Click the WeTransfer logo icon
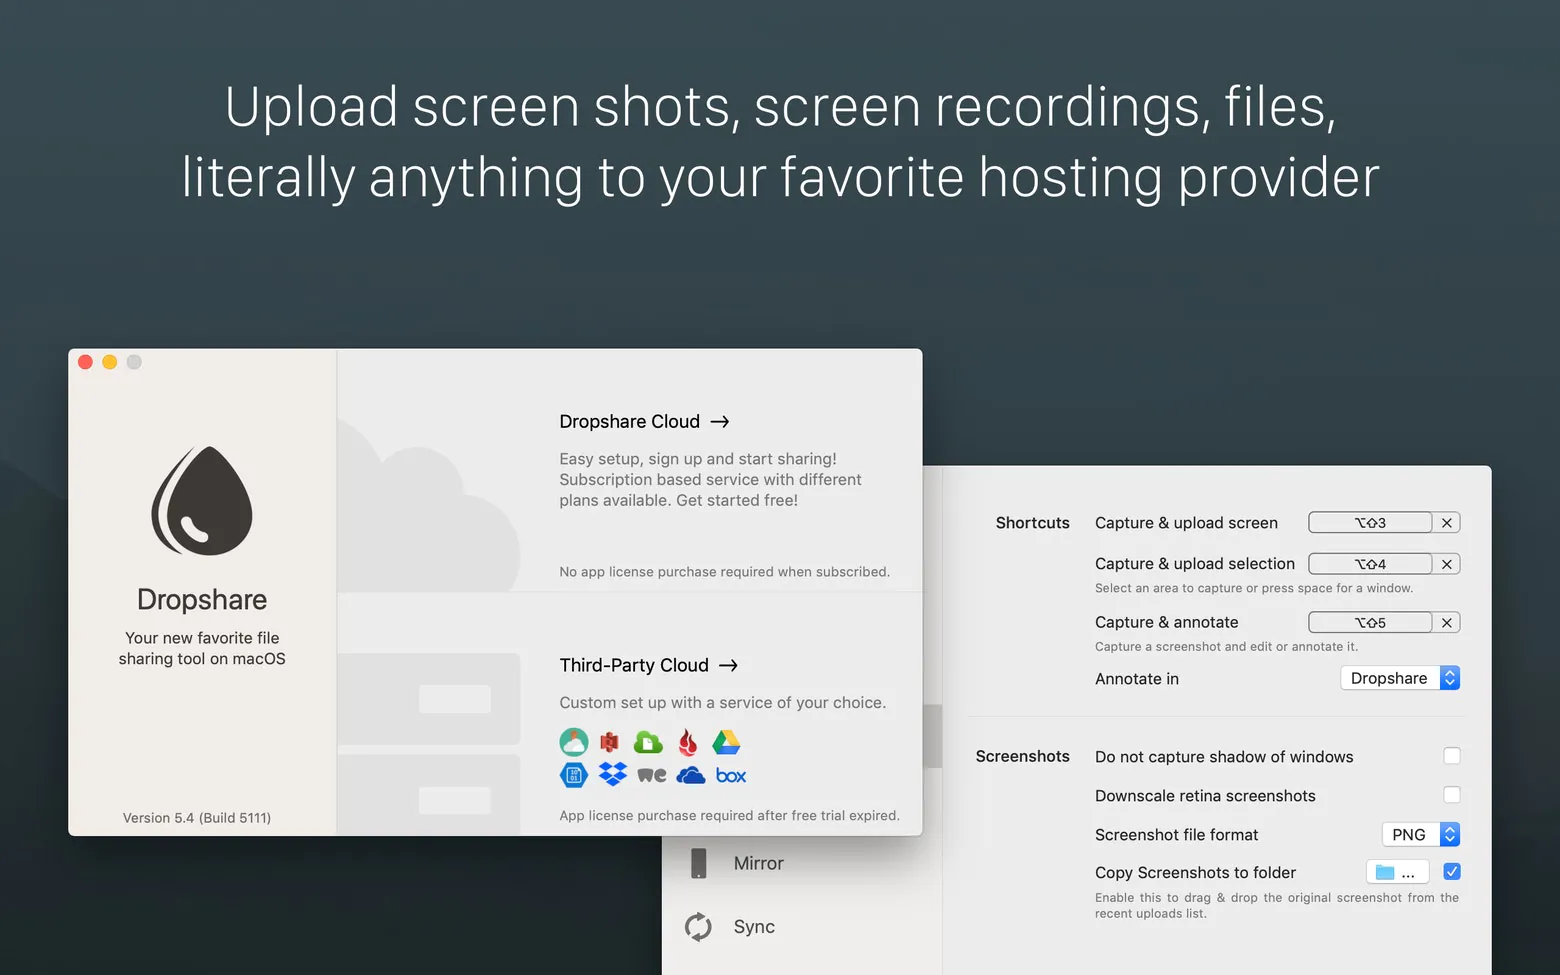The height and width of the screenshot is (975, 1560). click(x=652, y=775)
